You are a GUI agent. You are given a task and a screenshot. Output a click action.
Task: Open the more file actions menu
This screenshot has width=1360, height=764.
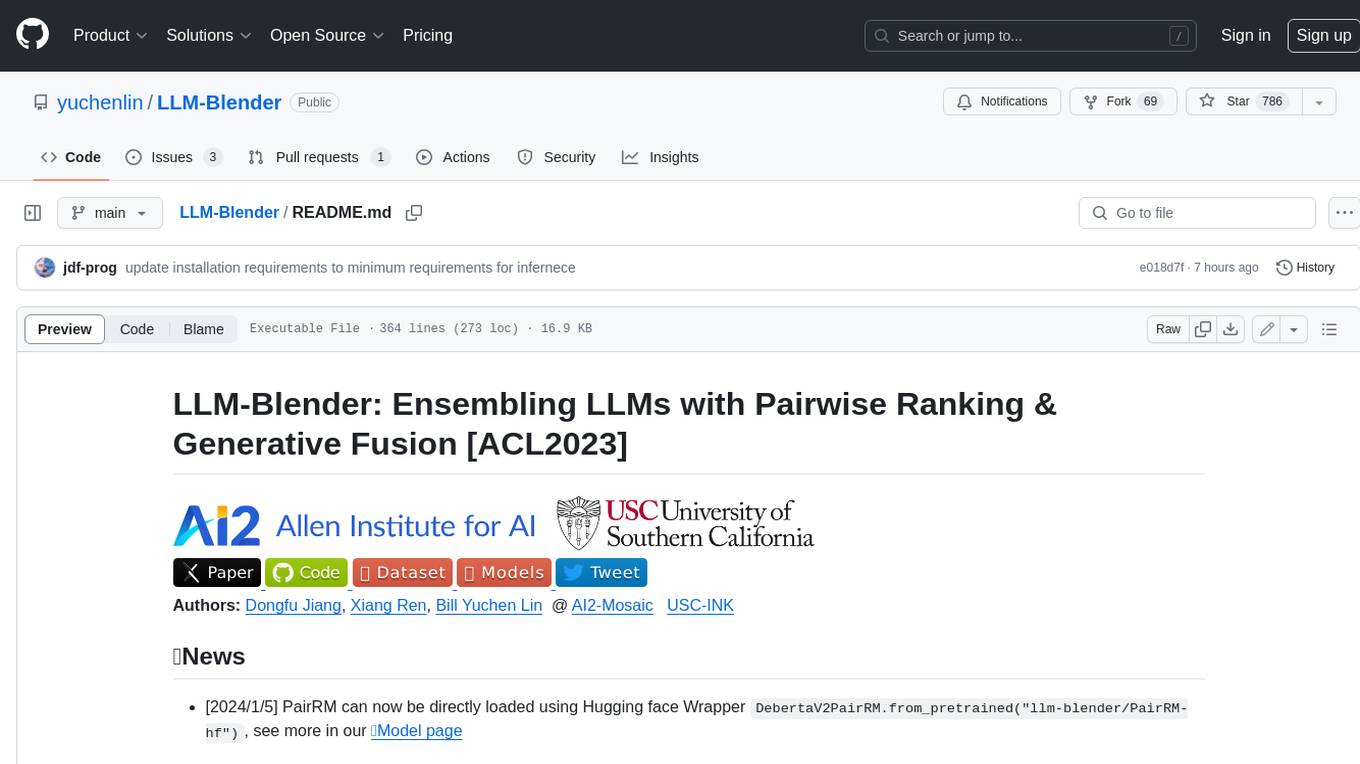point(1344,213)
